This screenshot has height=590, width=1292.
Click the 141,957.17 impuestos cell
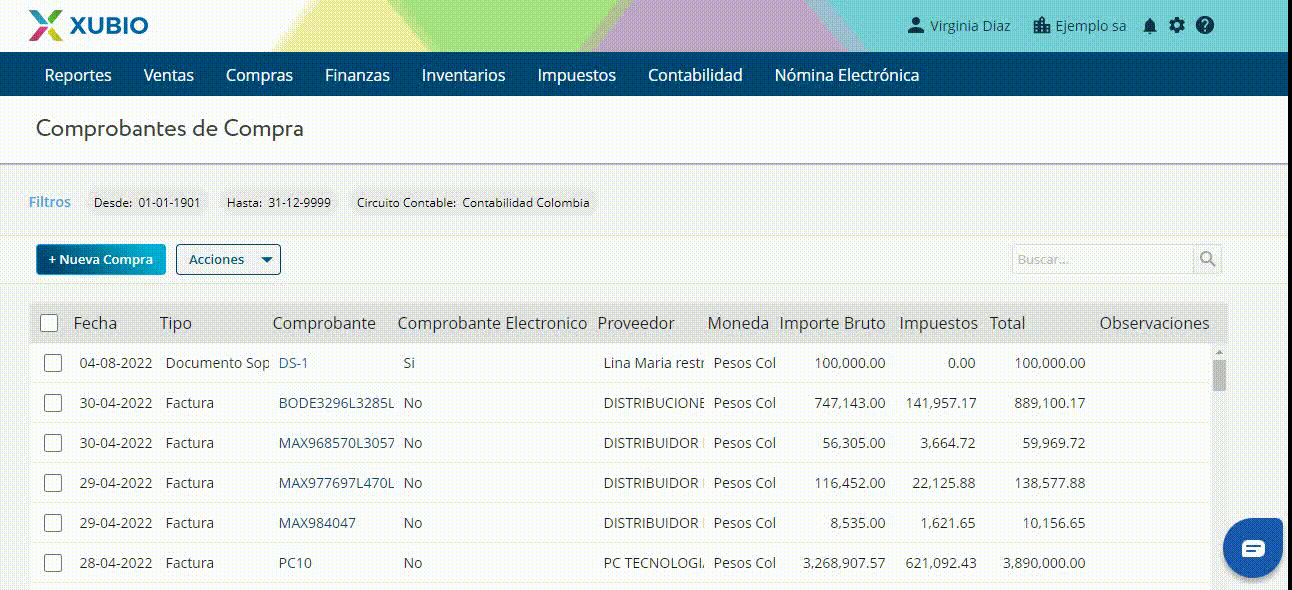point(941,403)
